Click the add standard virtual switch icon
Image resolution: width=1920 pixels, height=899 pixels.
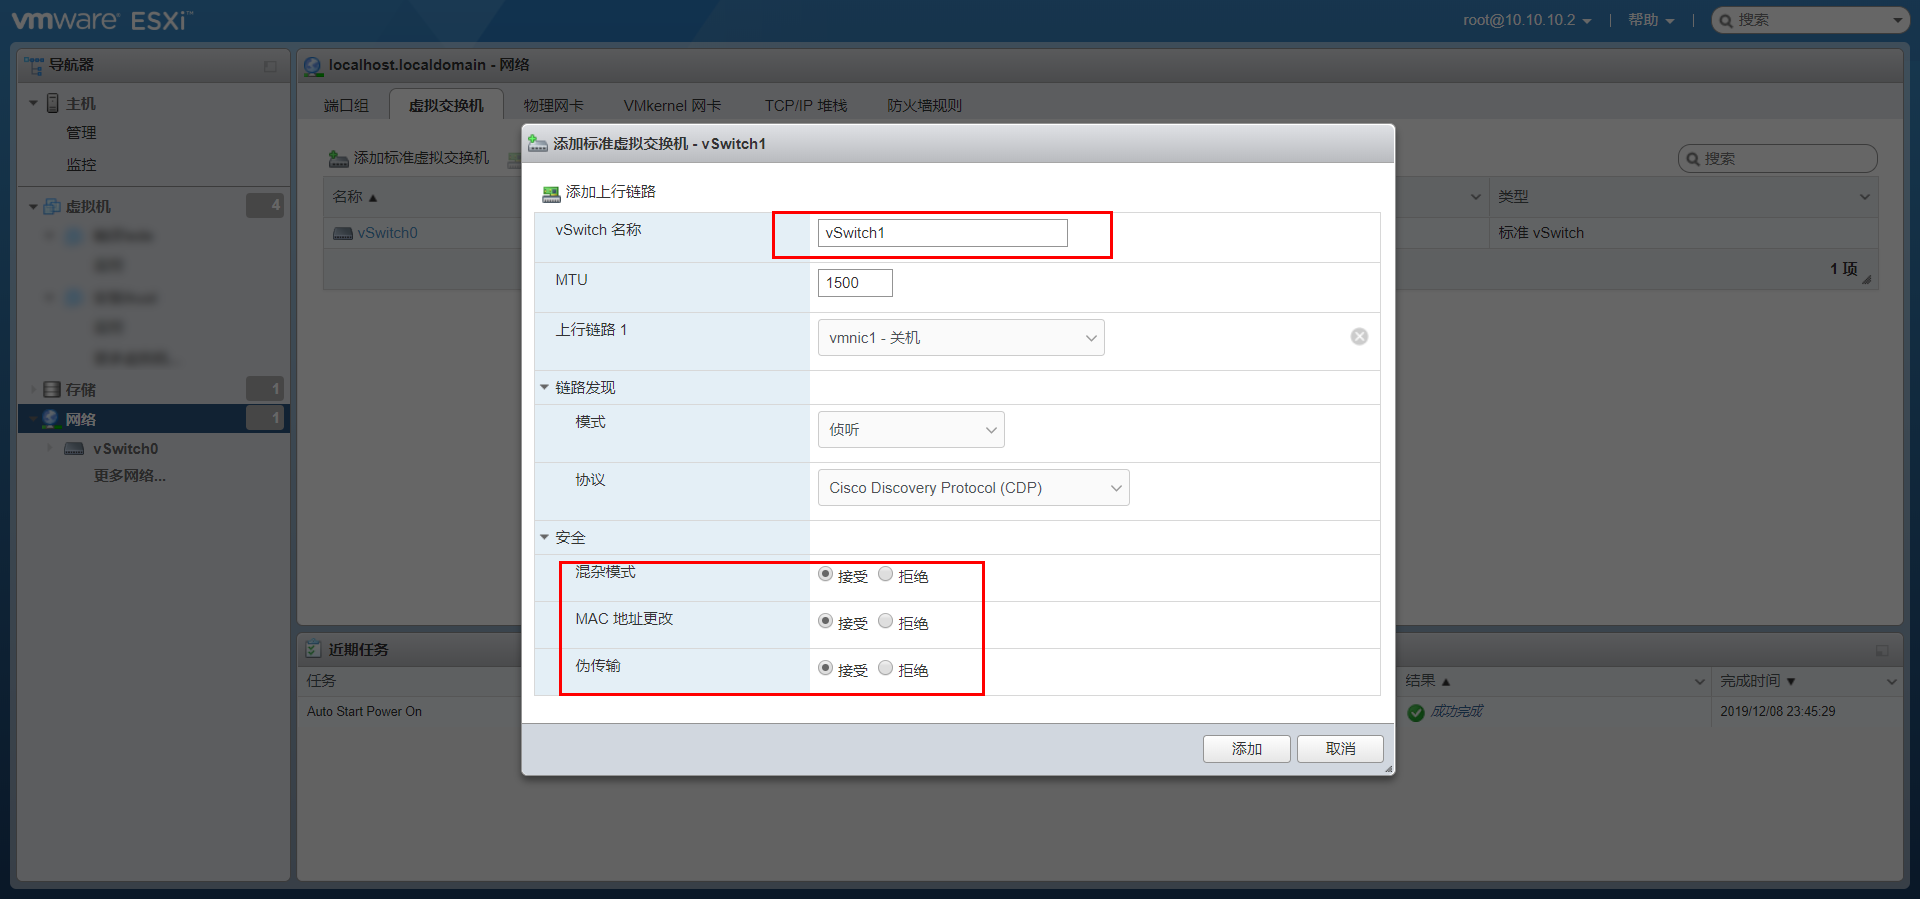point(339,158)
